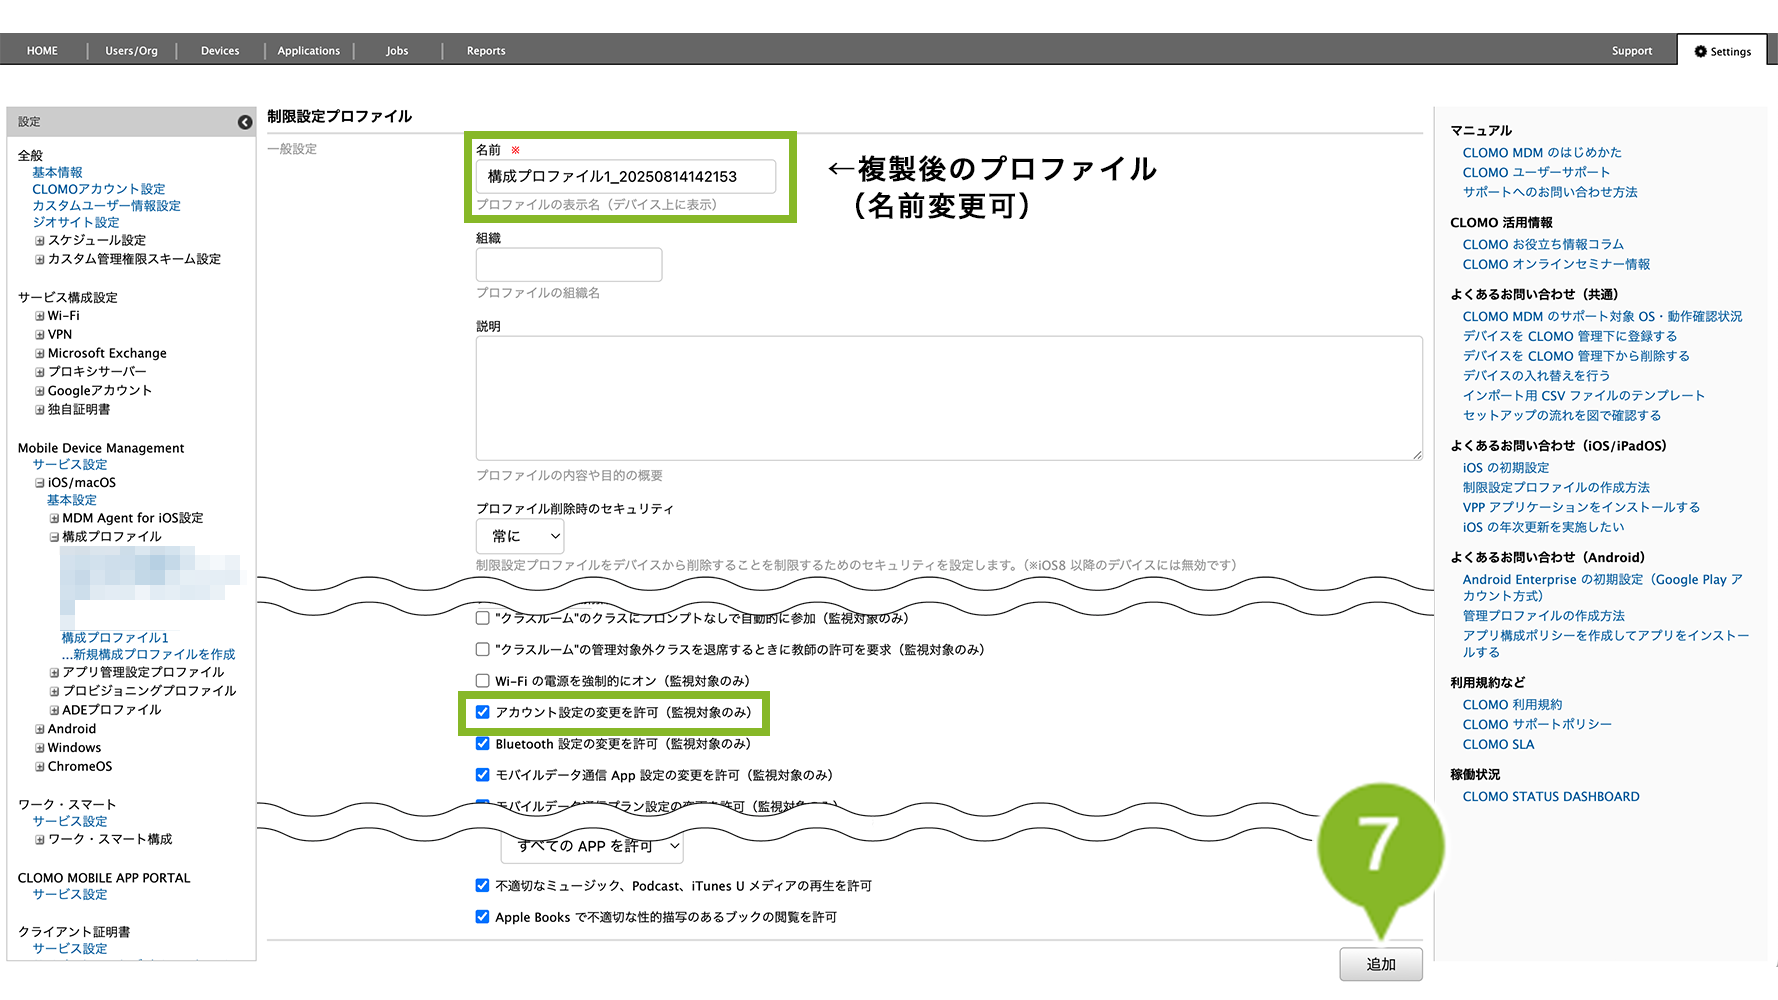Click the 追加 button

[1380, 964]
